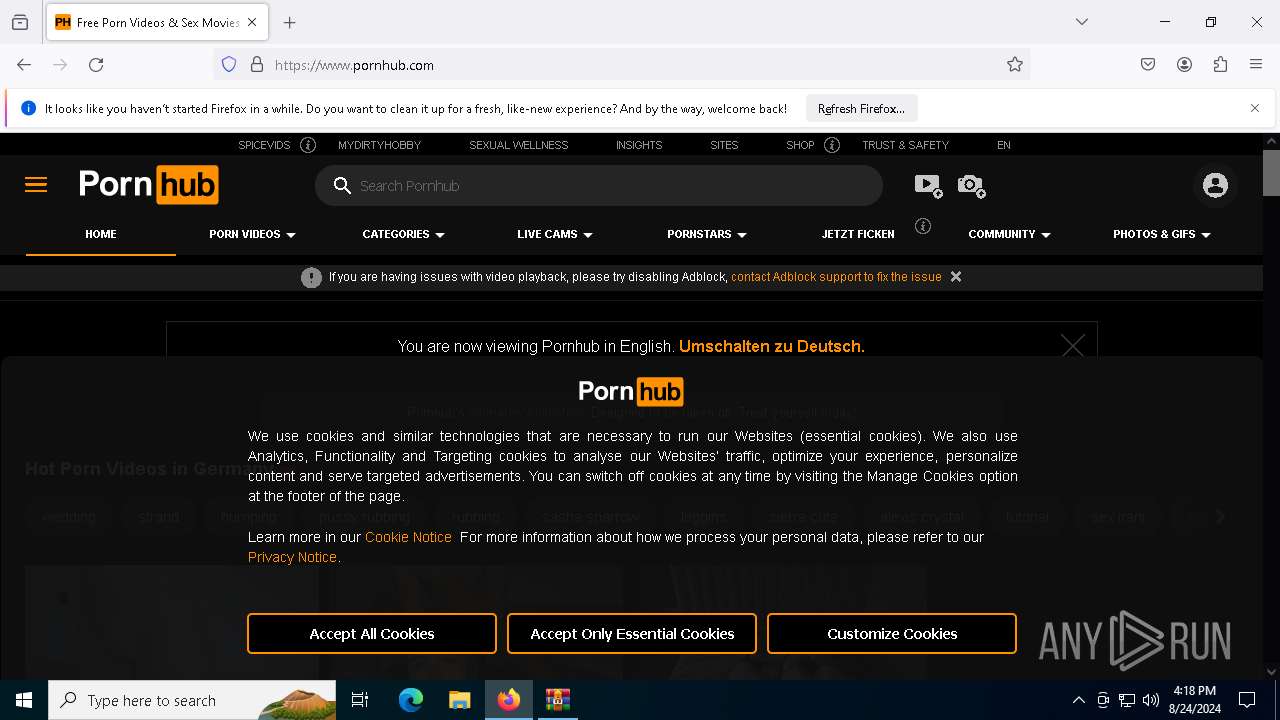Open Save to Pocket
This screenshot has height=720, width=1280.
1148,65
